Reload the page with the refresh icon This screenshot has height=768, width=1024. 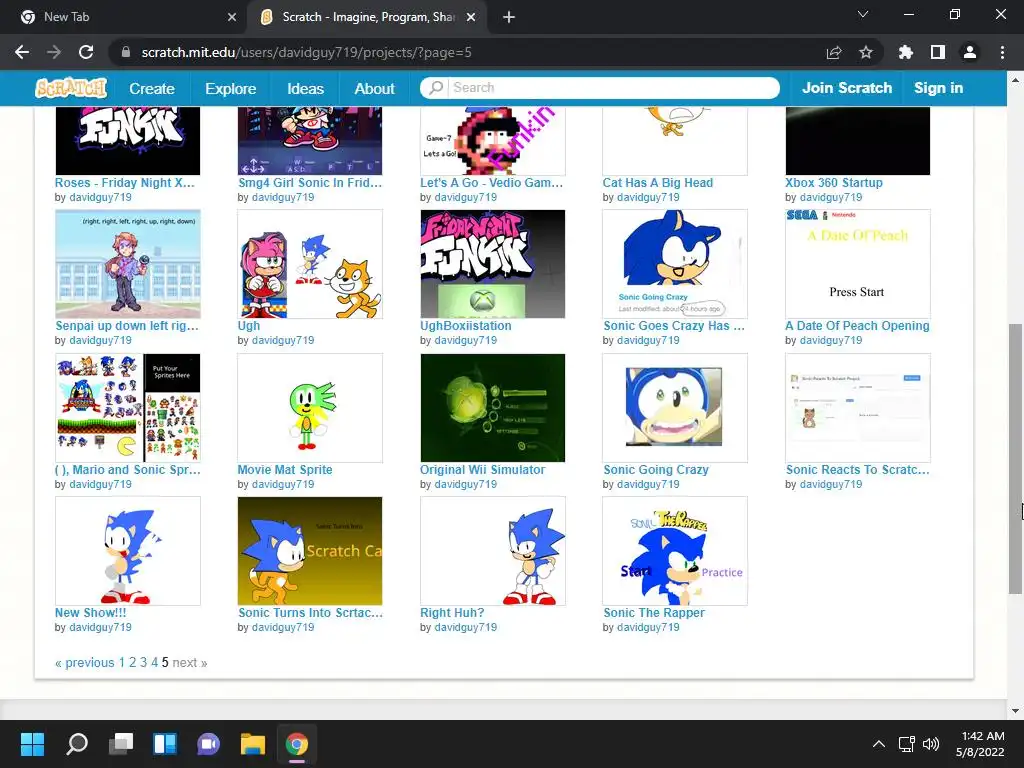pyautogui.click(x=86, y=52)
